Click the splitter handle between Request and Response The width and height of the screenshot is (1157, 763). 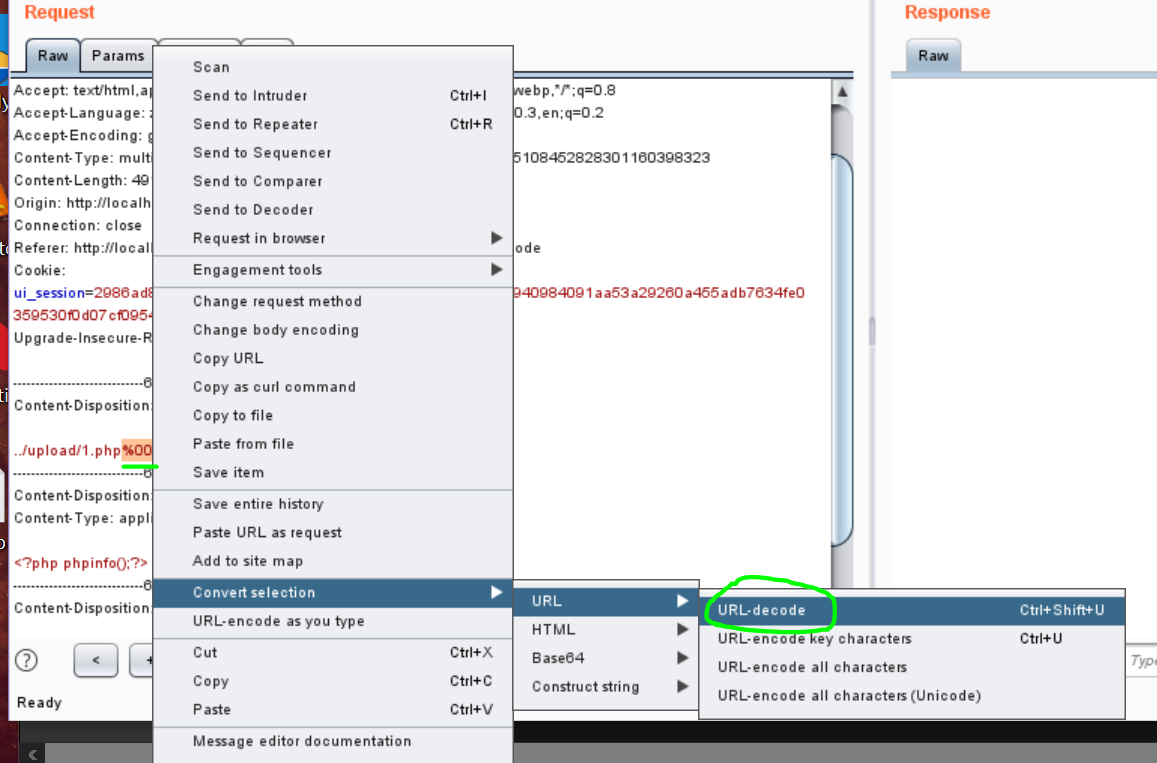(x=870, y=330)
